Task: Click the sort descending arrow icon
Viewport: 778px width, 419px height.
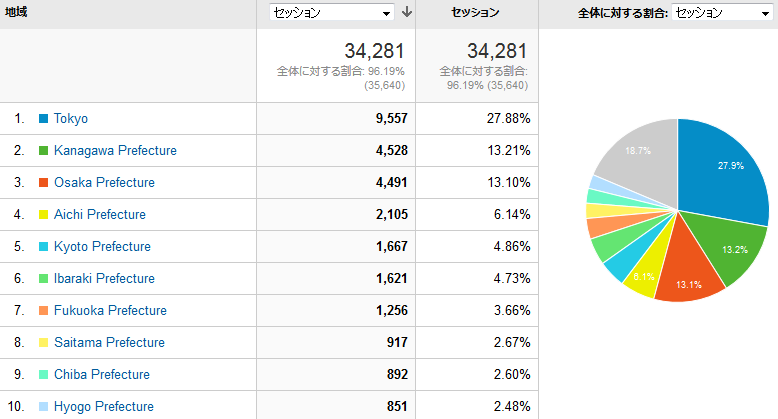Action: click(407, 13)
